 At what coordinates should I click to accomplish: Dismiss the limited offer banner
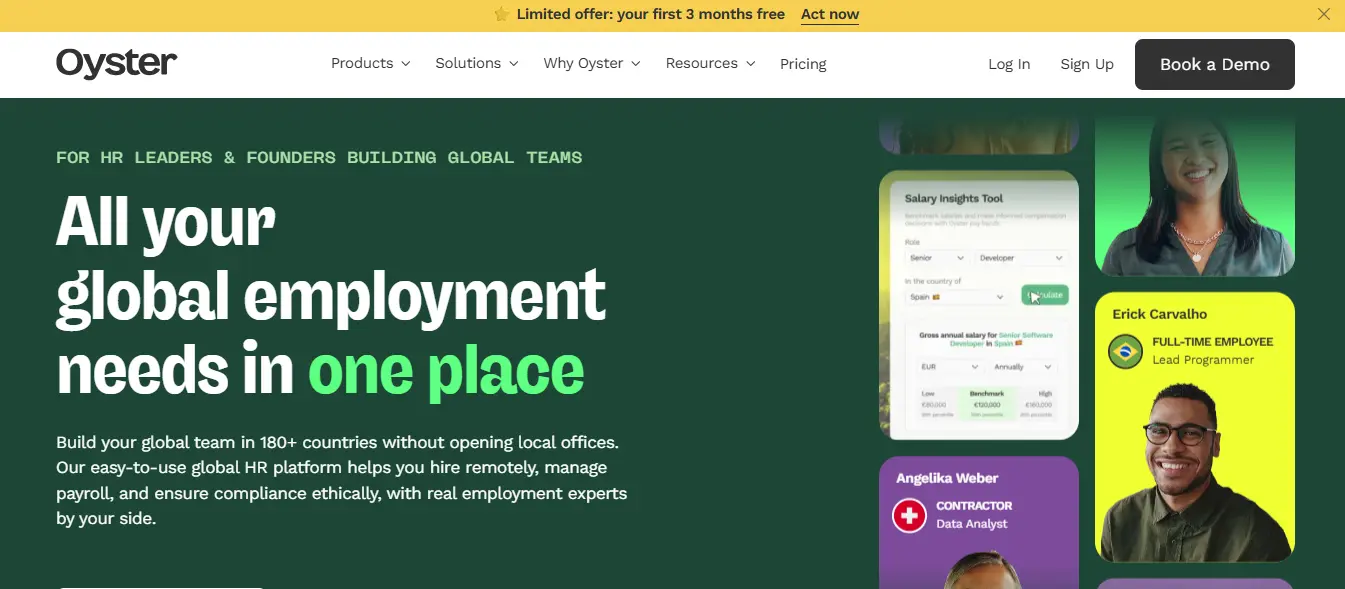(1323, 14)
